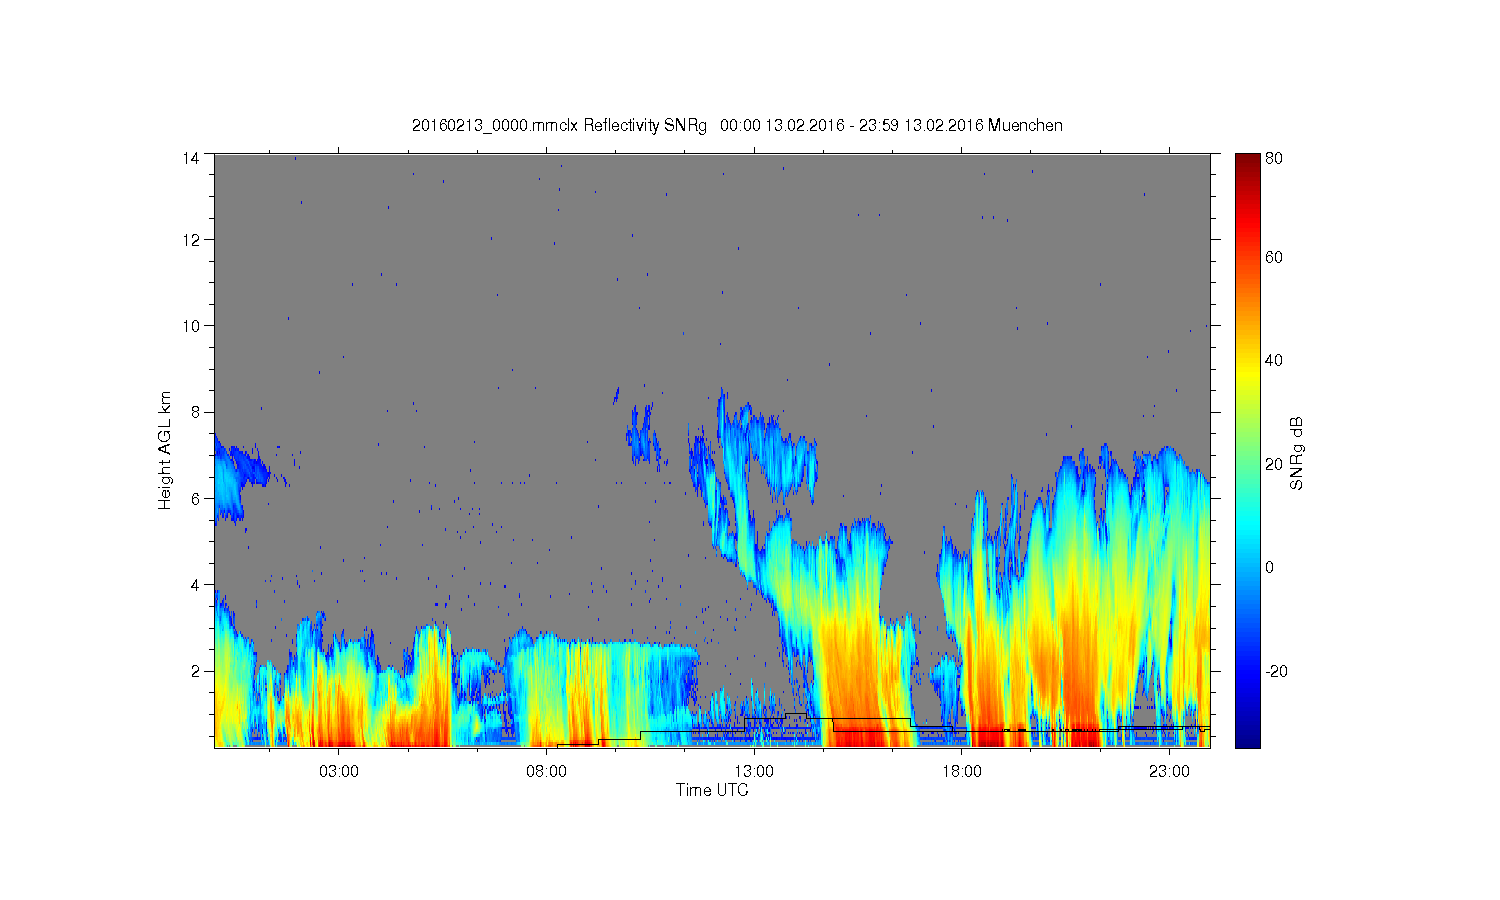The width and height of the screenshot is (1500, 900).
Task: Click the SNRg color scale bar
Action: 1247,451
